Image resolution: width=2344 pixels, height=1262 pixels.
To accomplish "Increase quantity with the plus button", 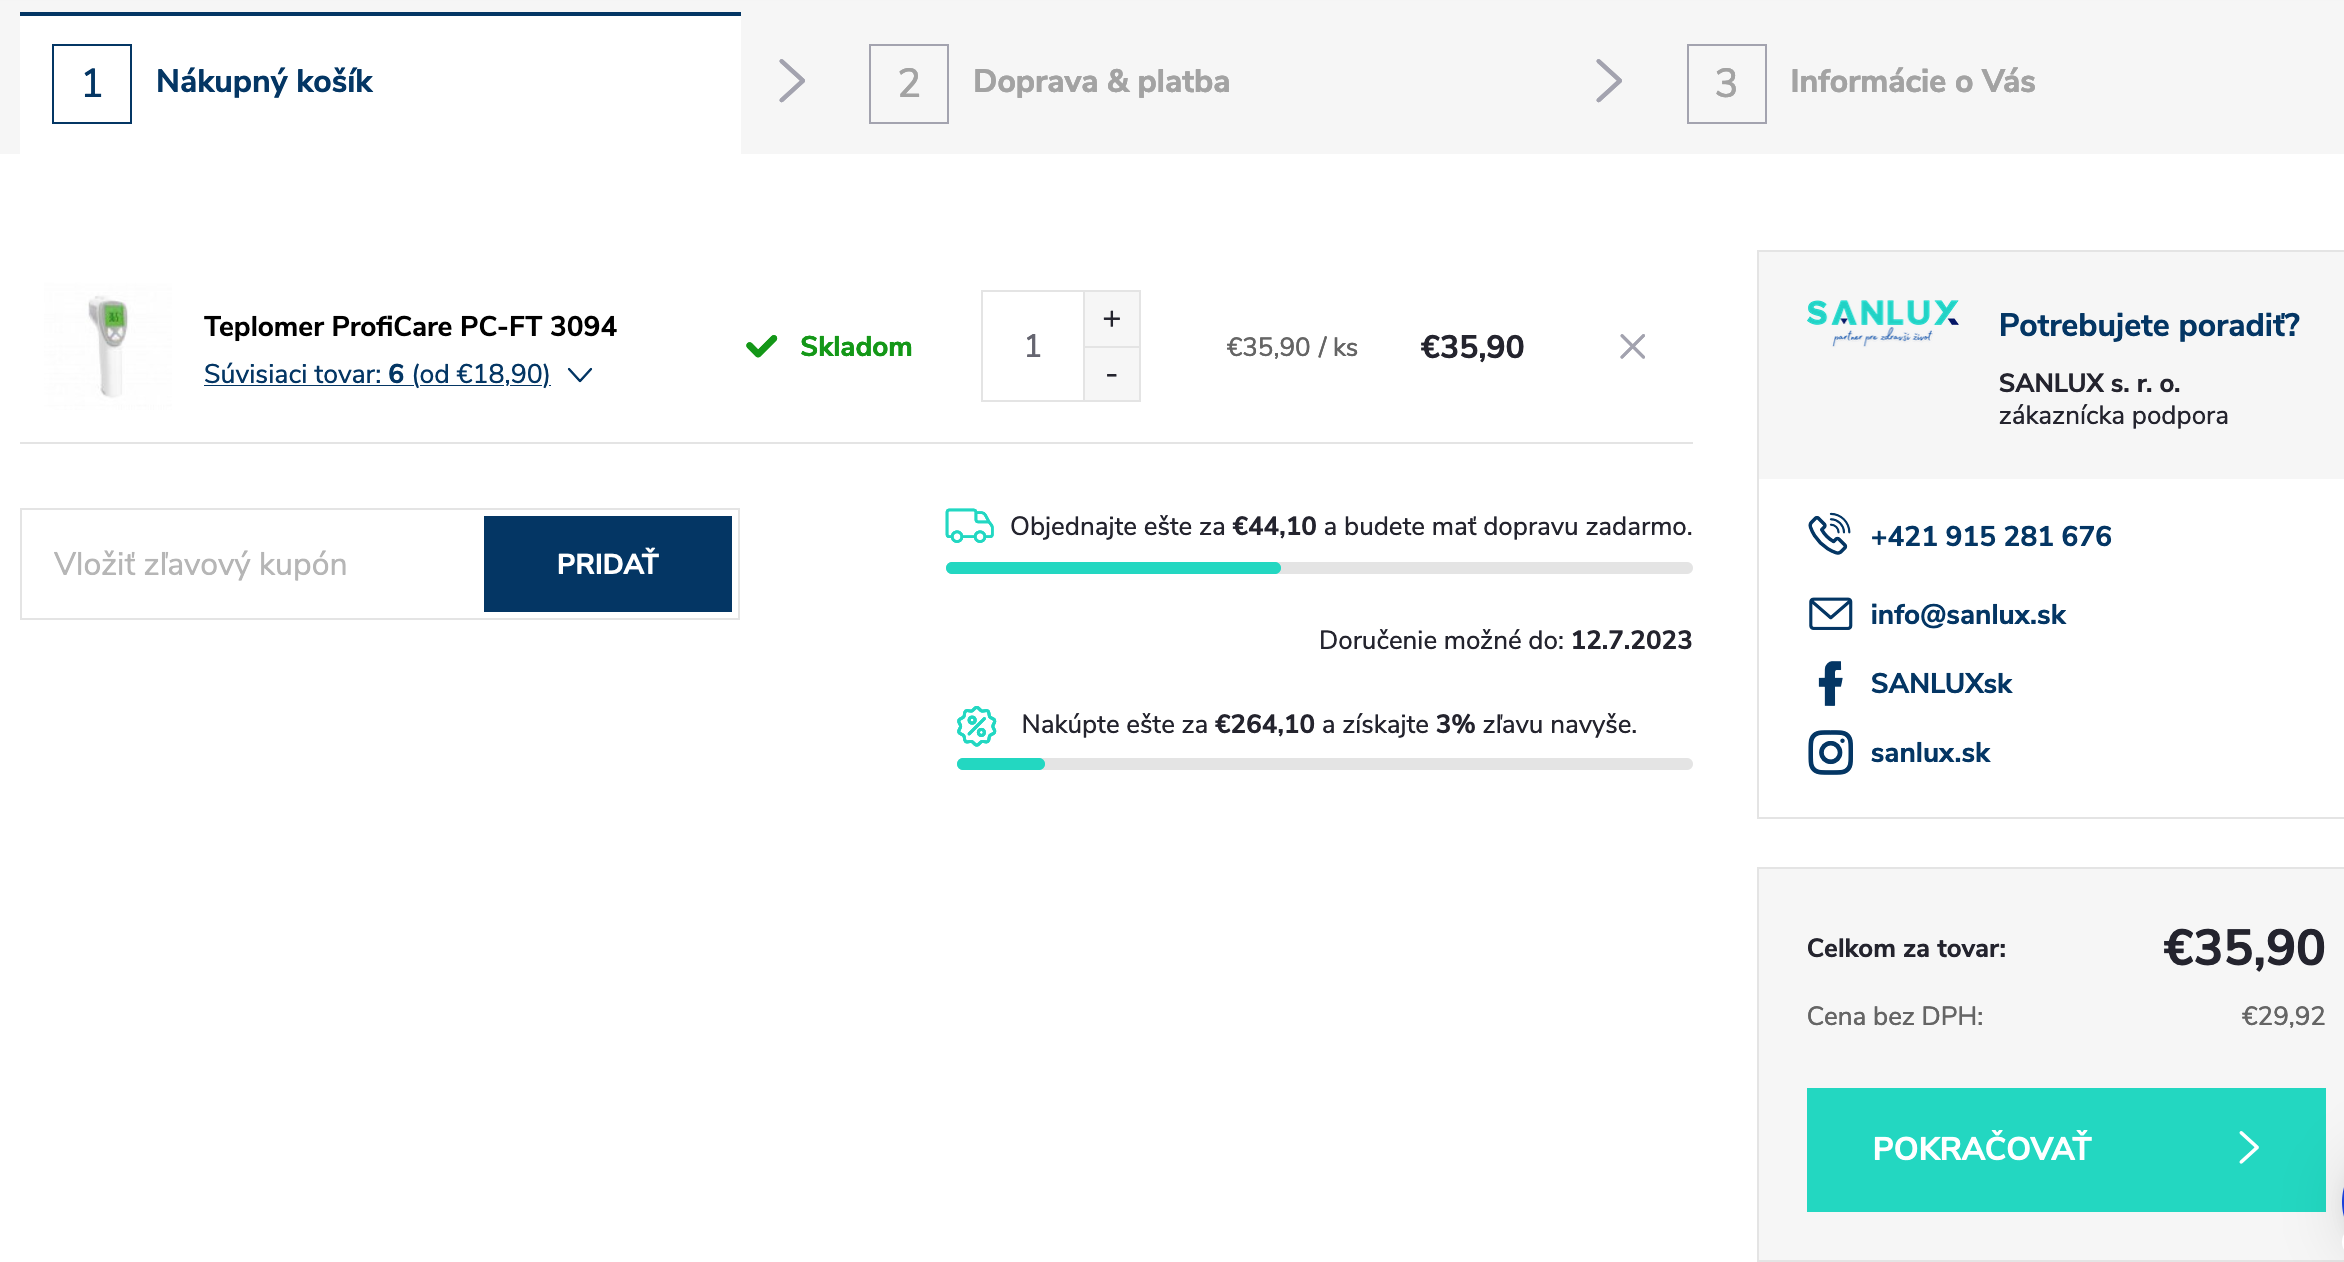I will [x=1111, y=319].
